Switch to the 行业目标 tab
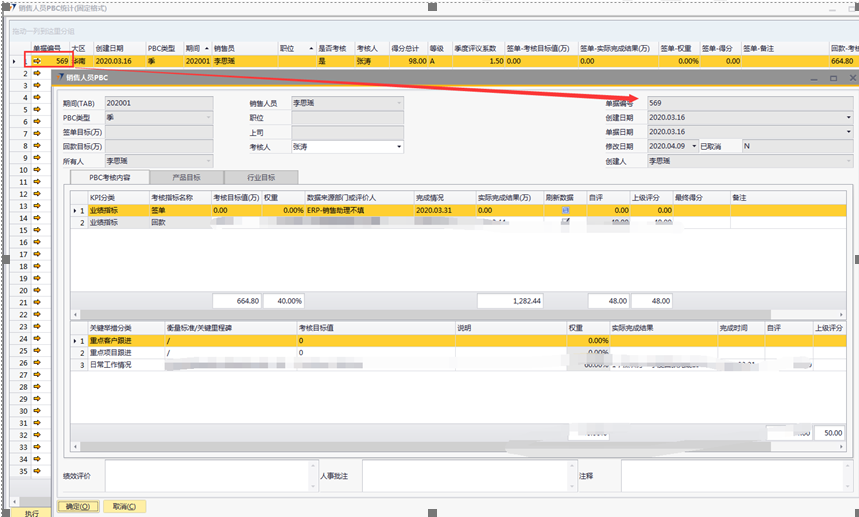The image size is (859, 517). pyautogui.click(x=260, y=177)
